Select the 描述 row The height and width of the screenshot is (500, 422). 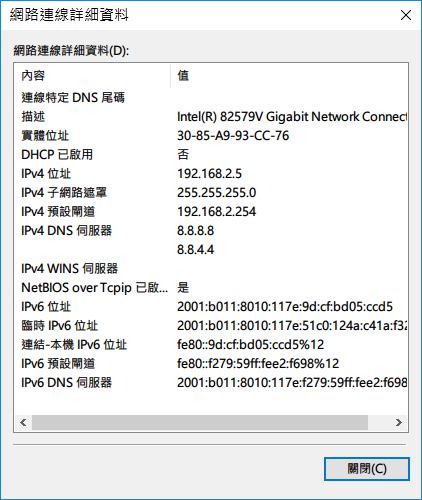click(211, 117)
